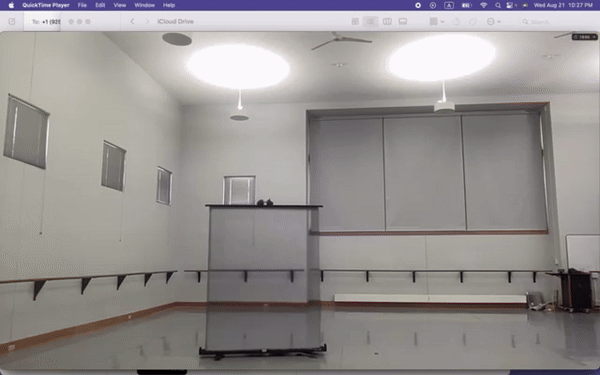Image resolution: width=600 pixels, height=375 pixels.
Task: Open the Window menu
Action: tap(145, 5)
